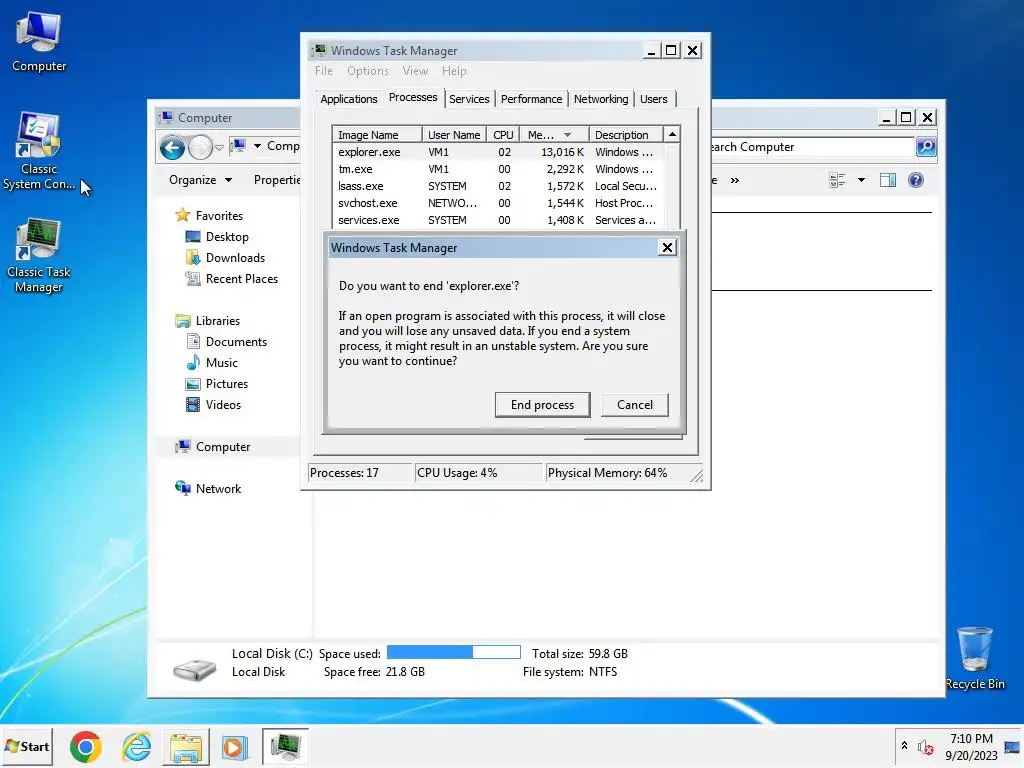Screen dimensions: 1024x768
Task: Click the muted volume tray icon
Action: point(925,747)
